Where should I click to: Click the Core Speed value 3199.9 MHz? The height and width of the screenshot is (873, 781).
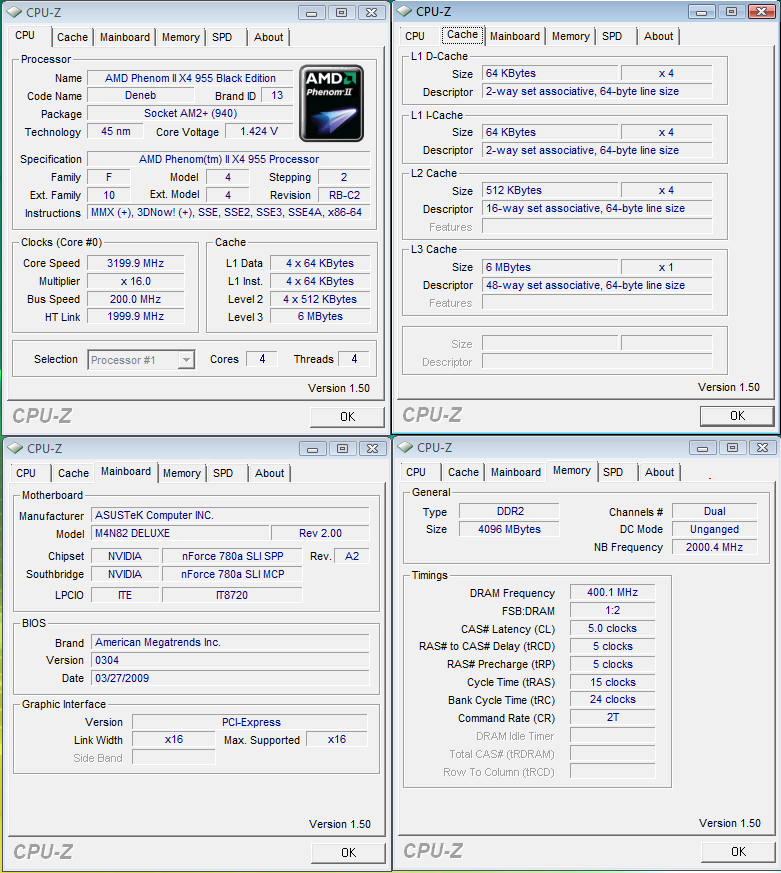135,263
